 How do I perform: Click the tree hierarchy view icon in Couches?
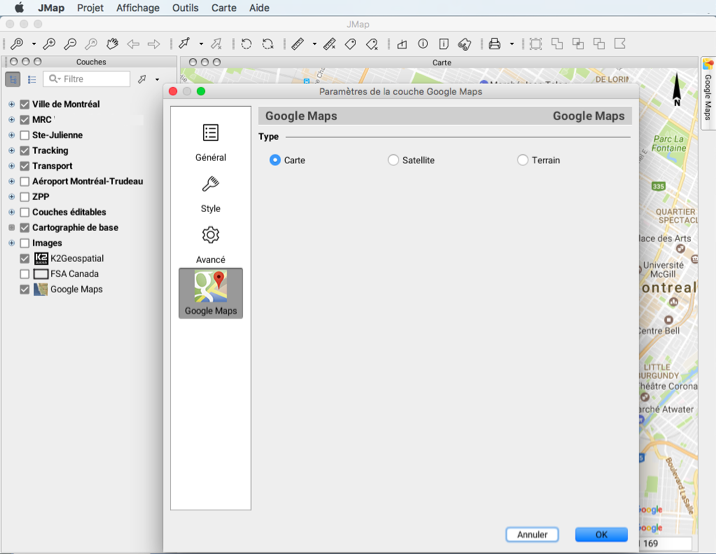[13, 79]
